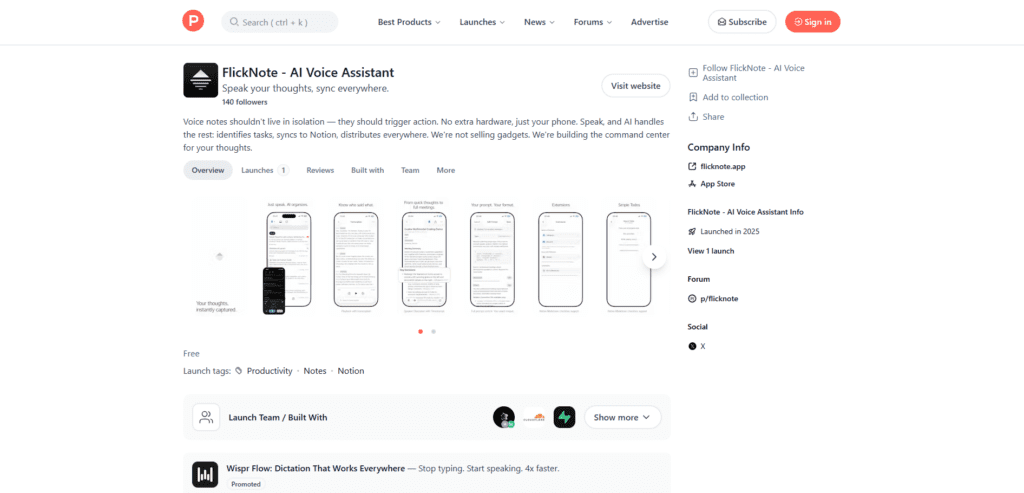Select the second gallery page dot
The width and height of the screenshot is (1024, 493).
coord(434,332)
